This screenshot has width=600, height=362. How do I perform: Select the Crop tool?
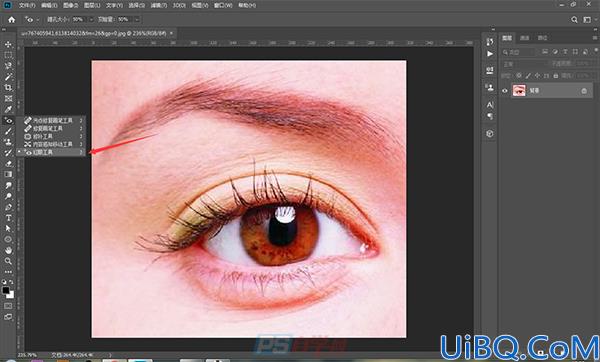8,88
